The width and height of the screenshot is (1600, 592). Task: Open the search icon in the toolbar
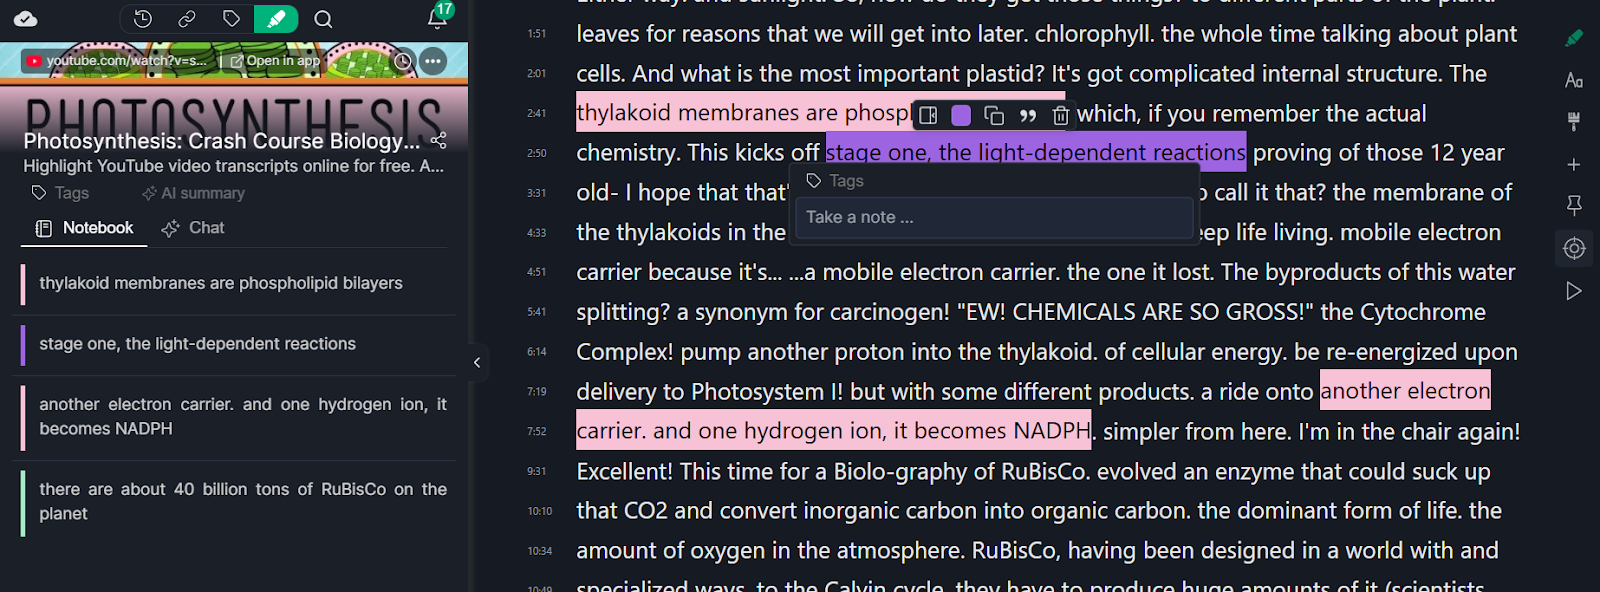point(322,19)
